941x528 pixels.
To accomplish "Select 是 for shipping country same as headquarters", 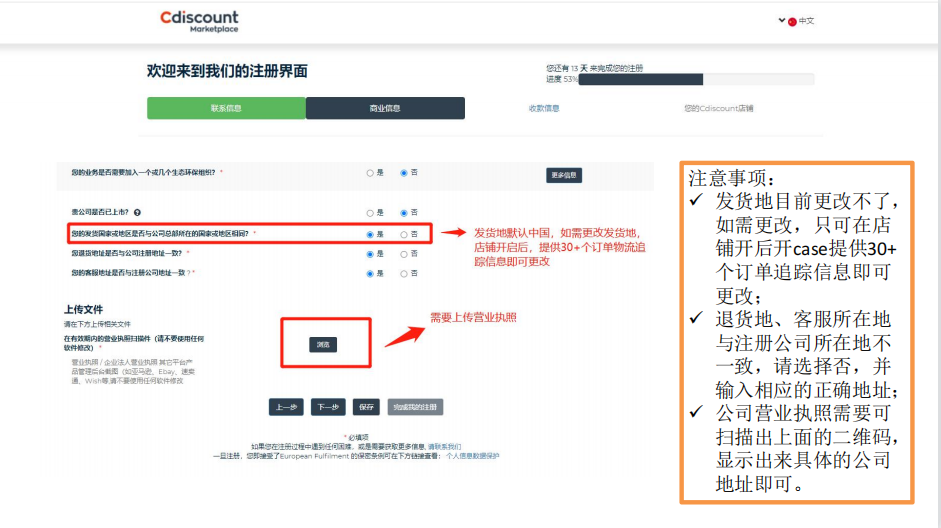I will coord(370,234).
